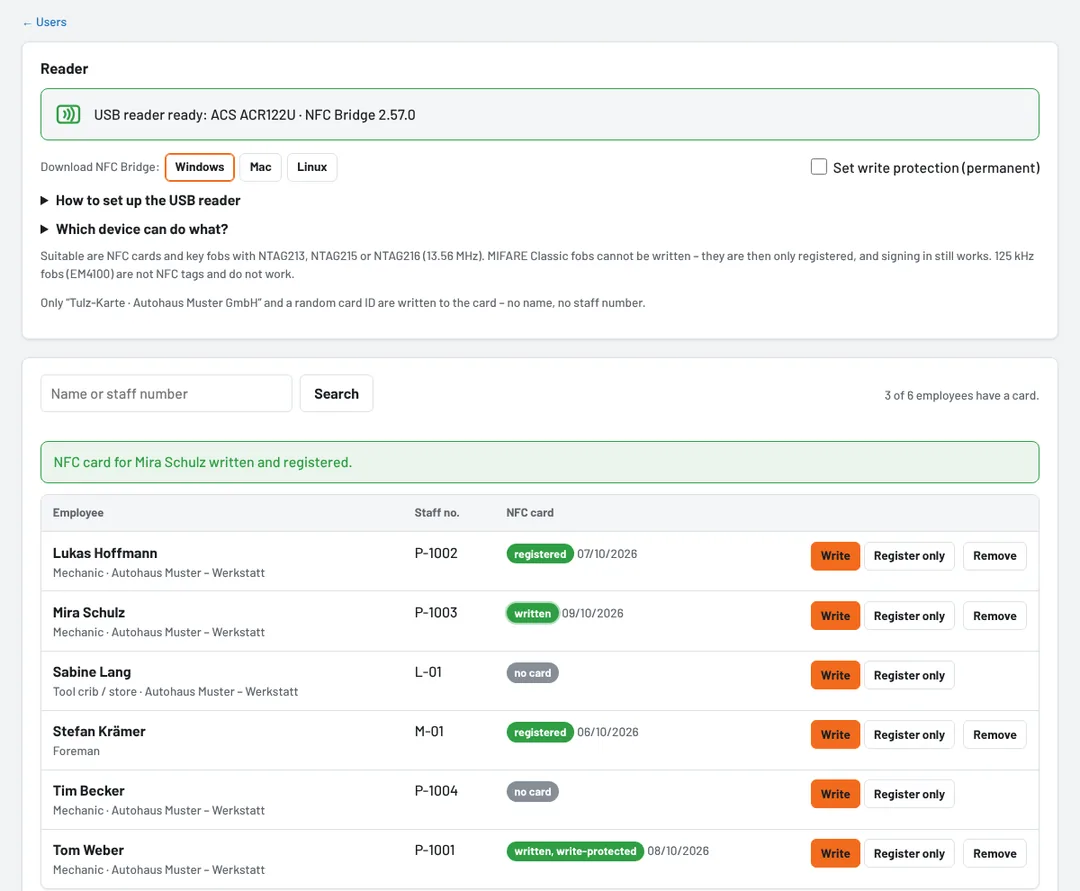Click the 'registered' badge for Lukas Hoffmann
This screenshot has height=891, width=1080.
540,554
